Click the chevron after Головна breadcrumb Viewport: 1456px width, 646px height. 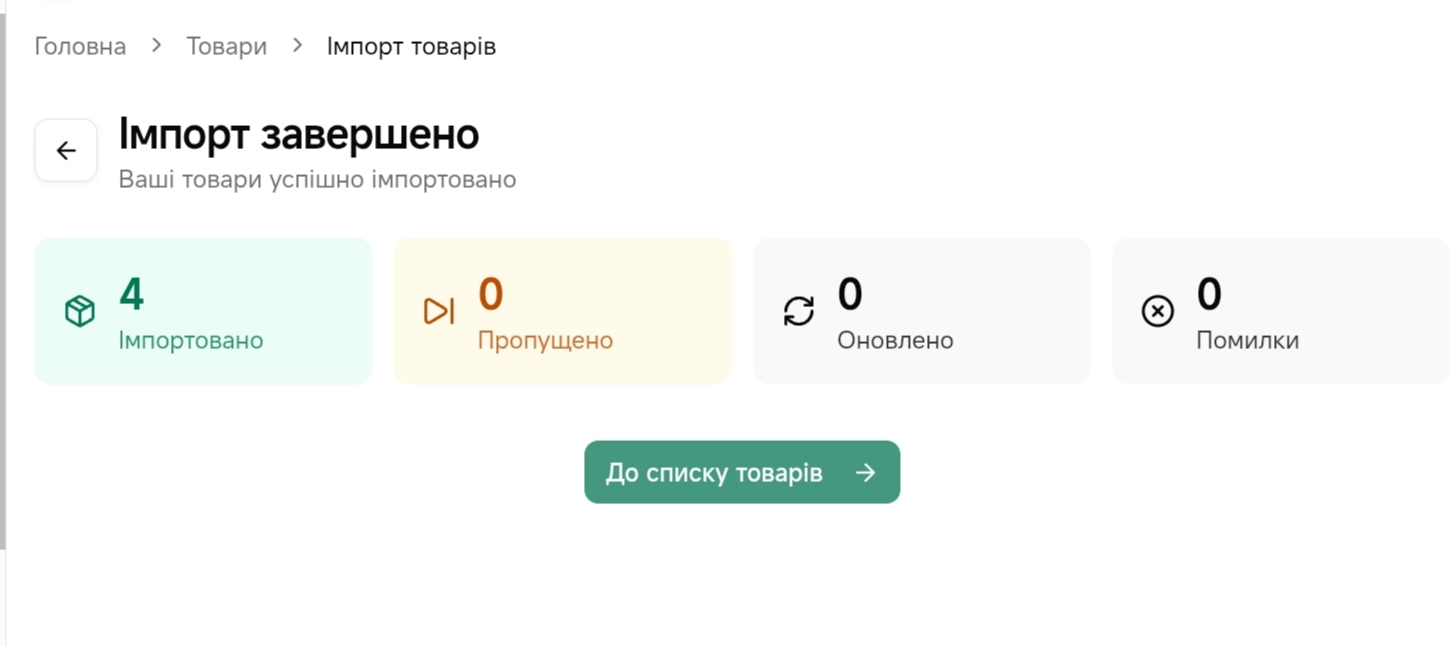(x=156, y=46)
